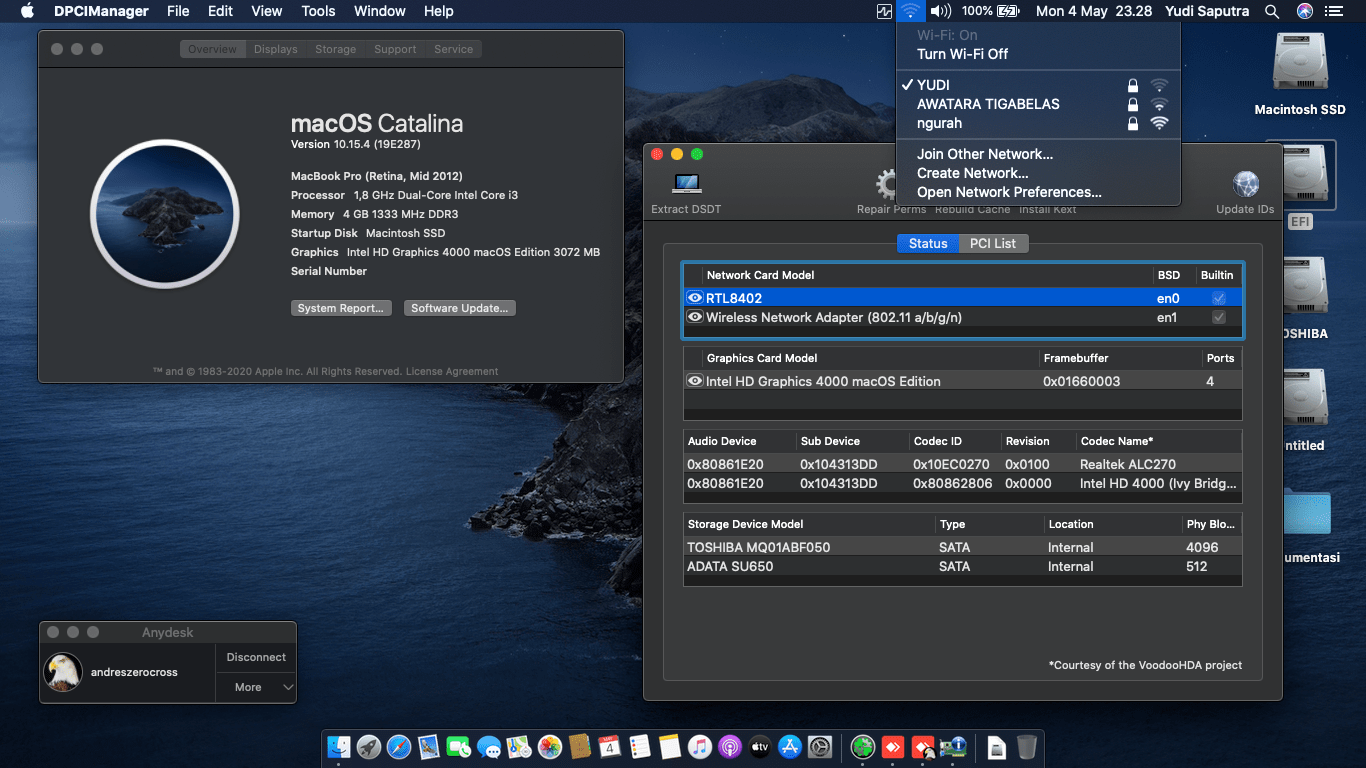Image resolution: width=1366 pixels, height=768 pixels.
Task: Open Photos from the dock
Action: pyautogui.click(x=549, y=746)
